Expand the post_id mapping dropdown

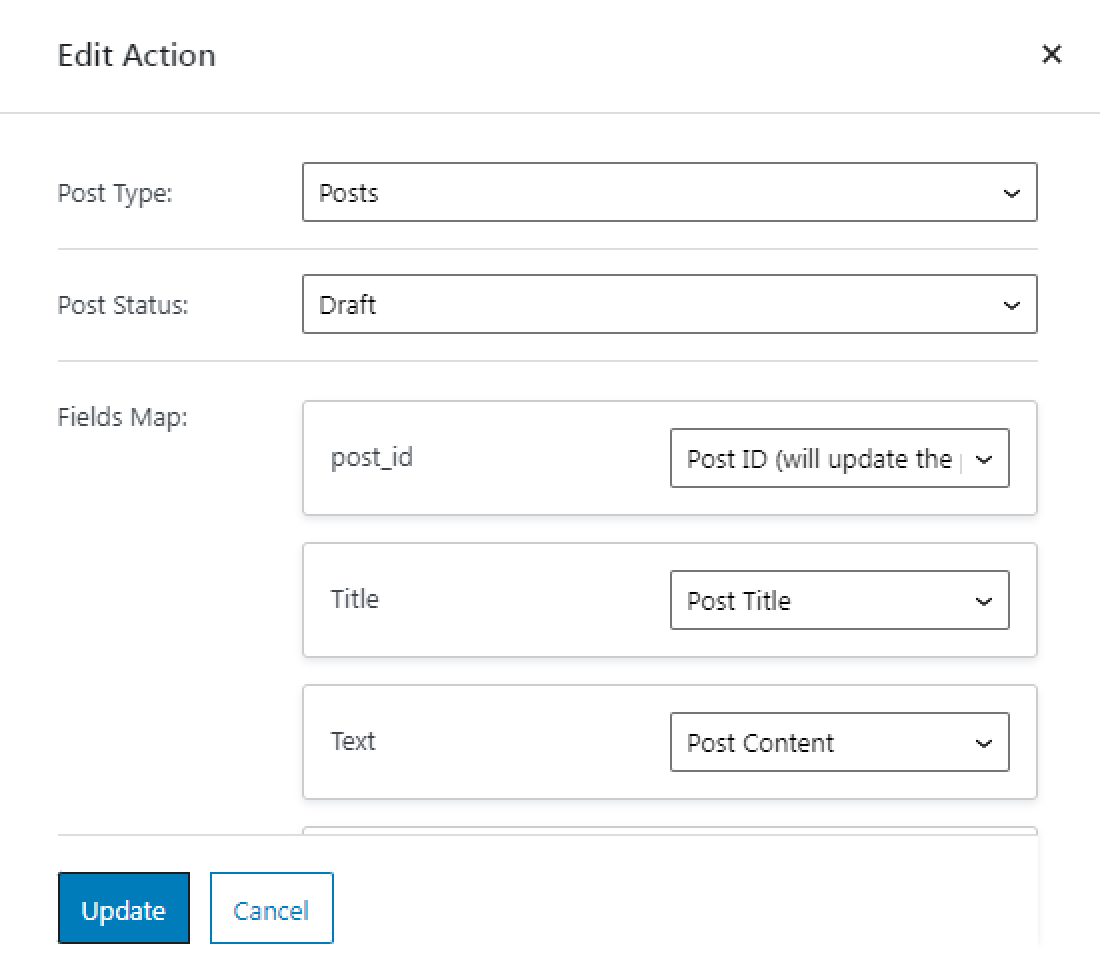pos(840,458)
